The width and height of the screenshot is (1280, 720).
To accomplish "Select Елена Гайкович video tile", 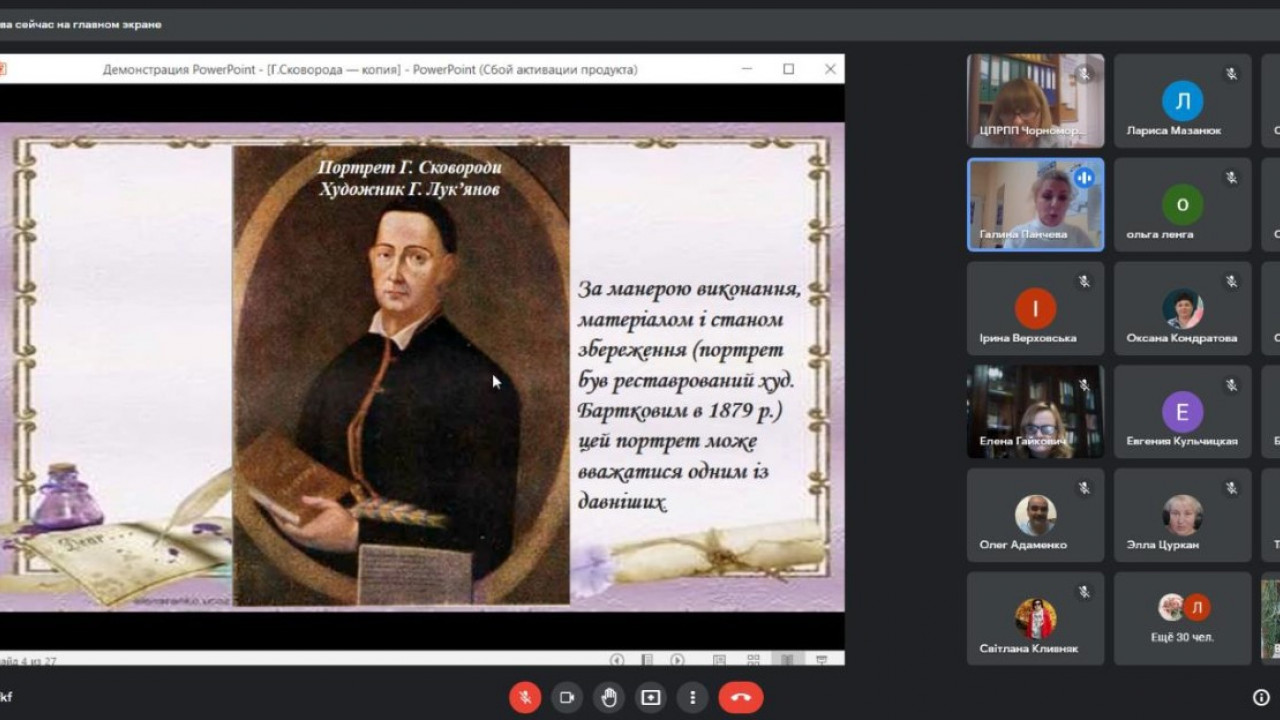I will click(1035, 411).
